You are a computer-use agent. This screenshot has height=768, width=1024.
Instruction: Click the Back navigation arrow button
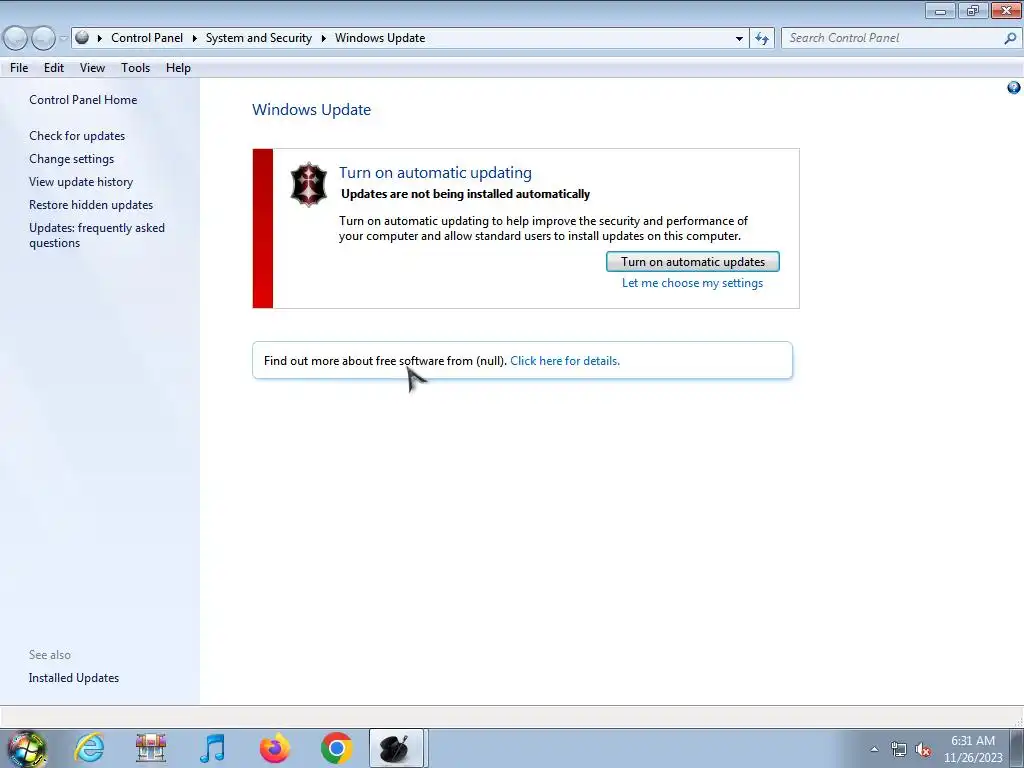[16, 39]
